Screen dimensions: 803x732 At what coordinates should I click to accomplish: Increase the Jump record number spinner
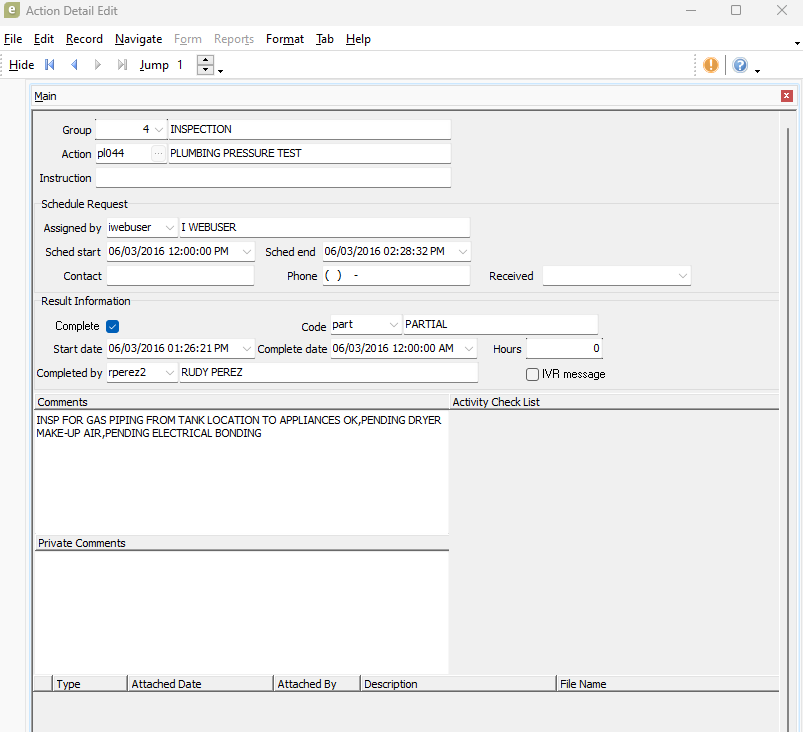tap(205, 60)
